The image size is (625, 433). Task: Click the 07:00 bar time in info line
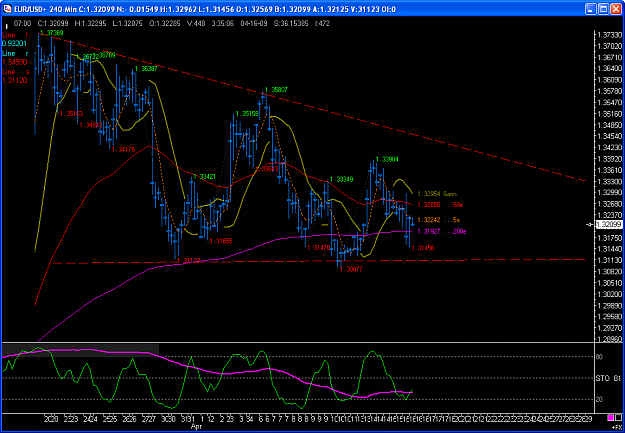[x=22, y=23]
